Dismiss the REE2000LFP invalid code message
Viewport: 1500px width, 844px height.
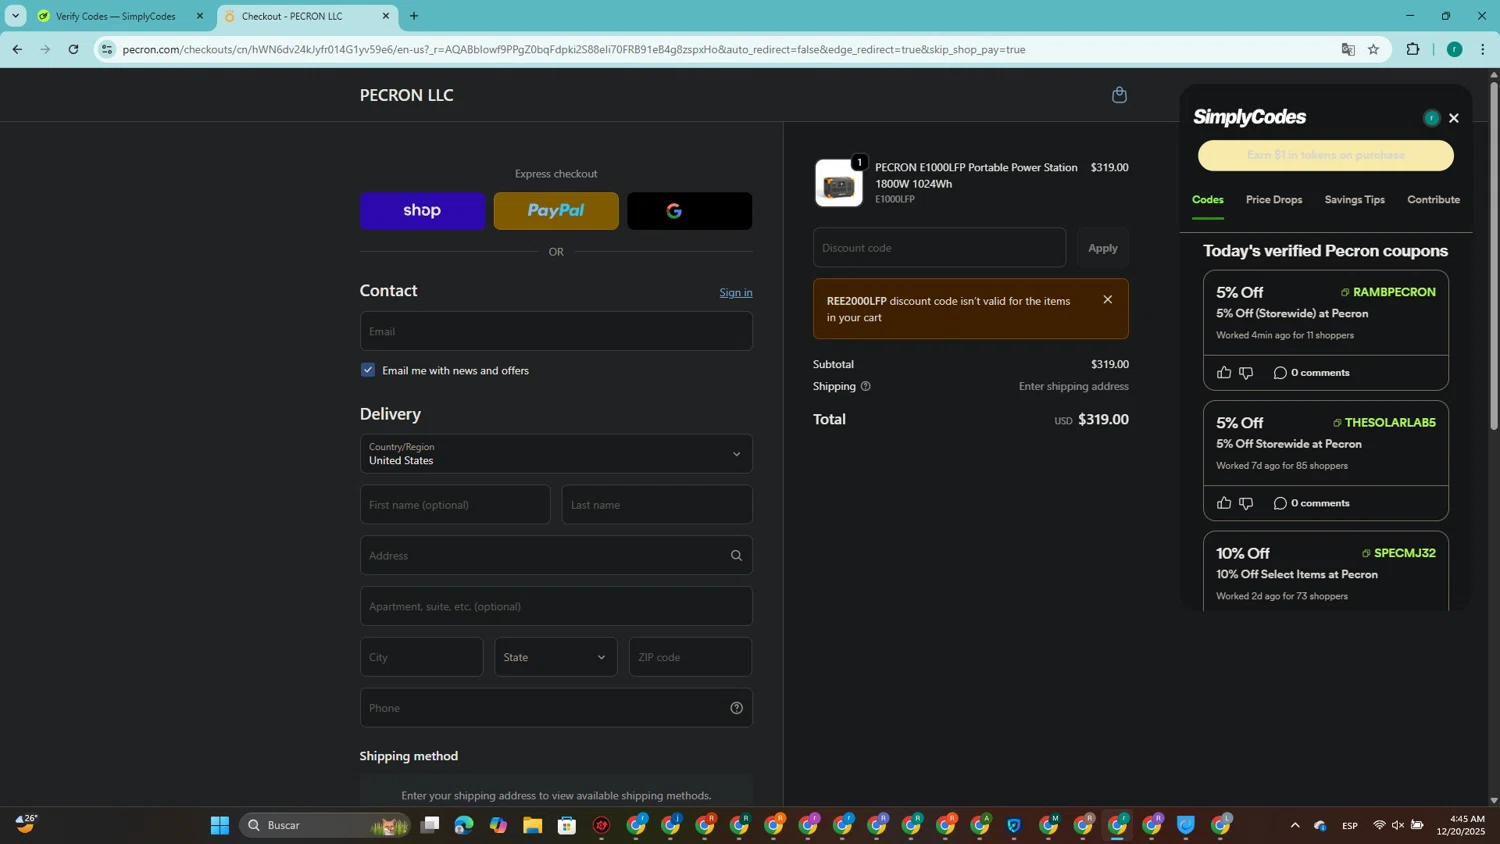(x=1107, y=300)
